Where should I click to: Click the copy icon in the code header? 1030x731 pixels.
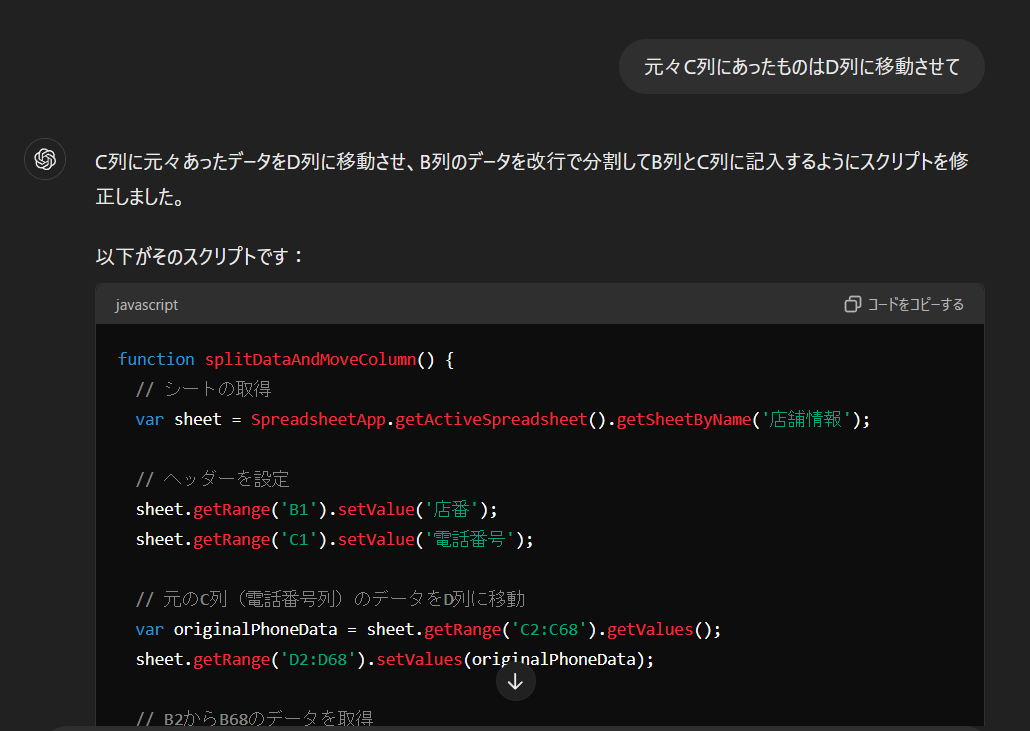point(852,304)
